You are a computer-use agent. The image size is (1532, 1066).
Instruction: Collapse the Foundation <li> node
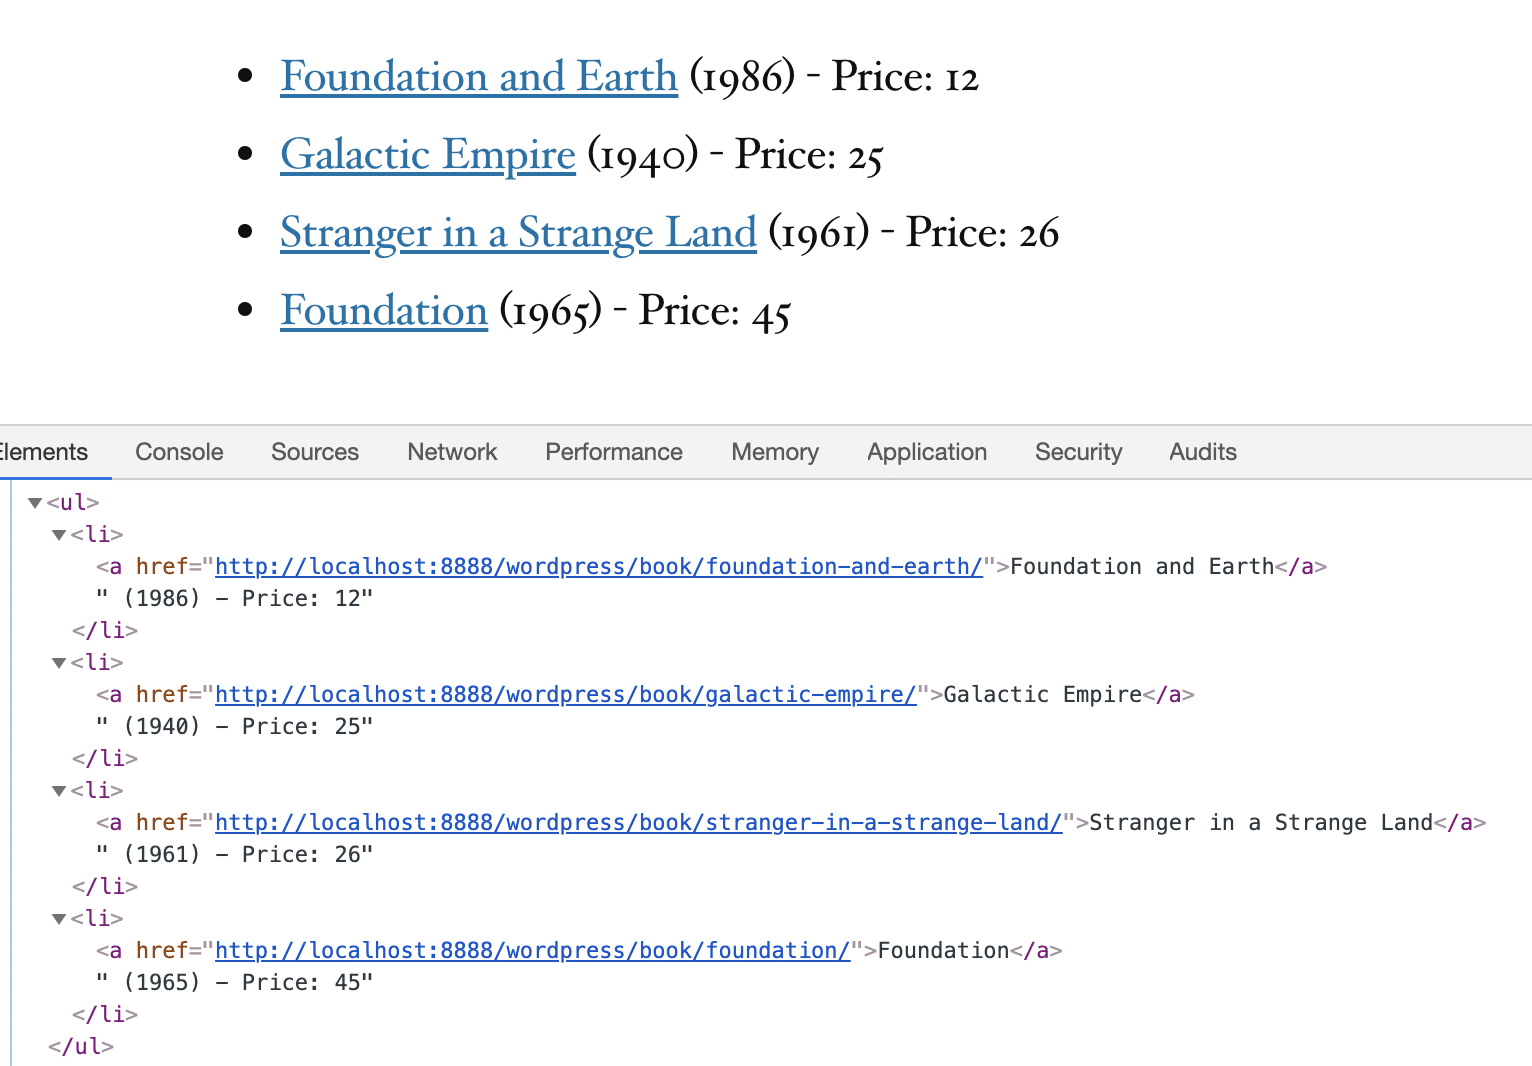click(58, 918)
